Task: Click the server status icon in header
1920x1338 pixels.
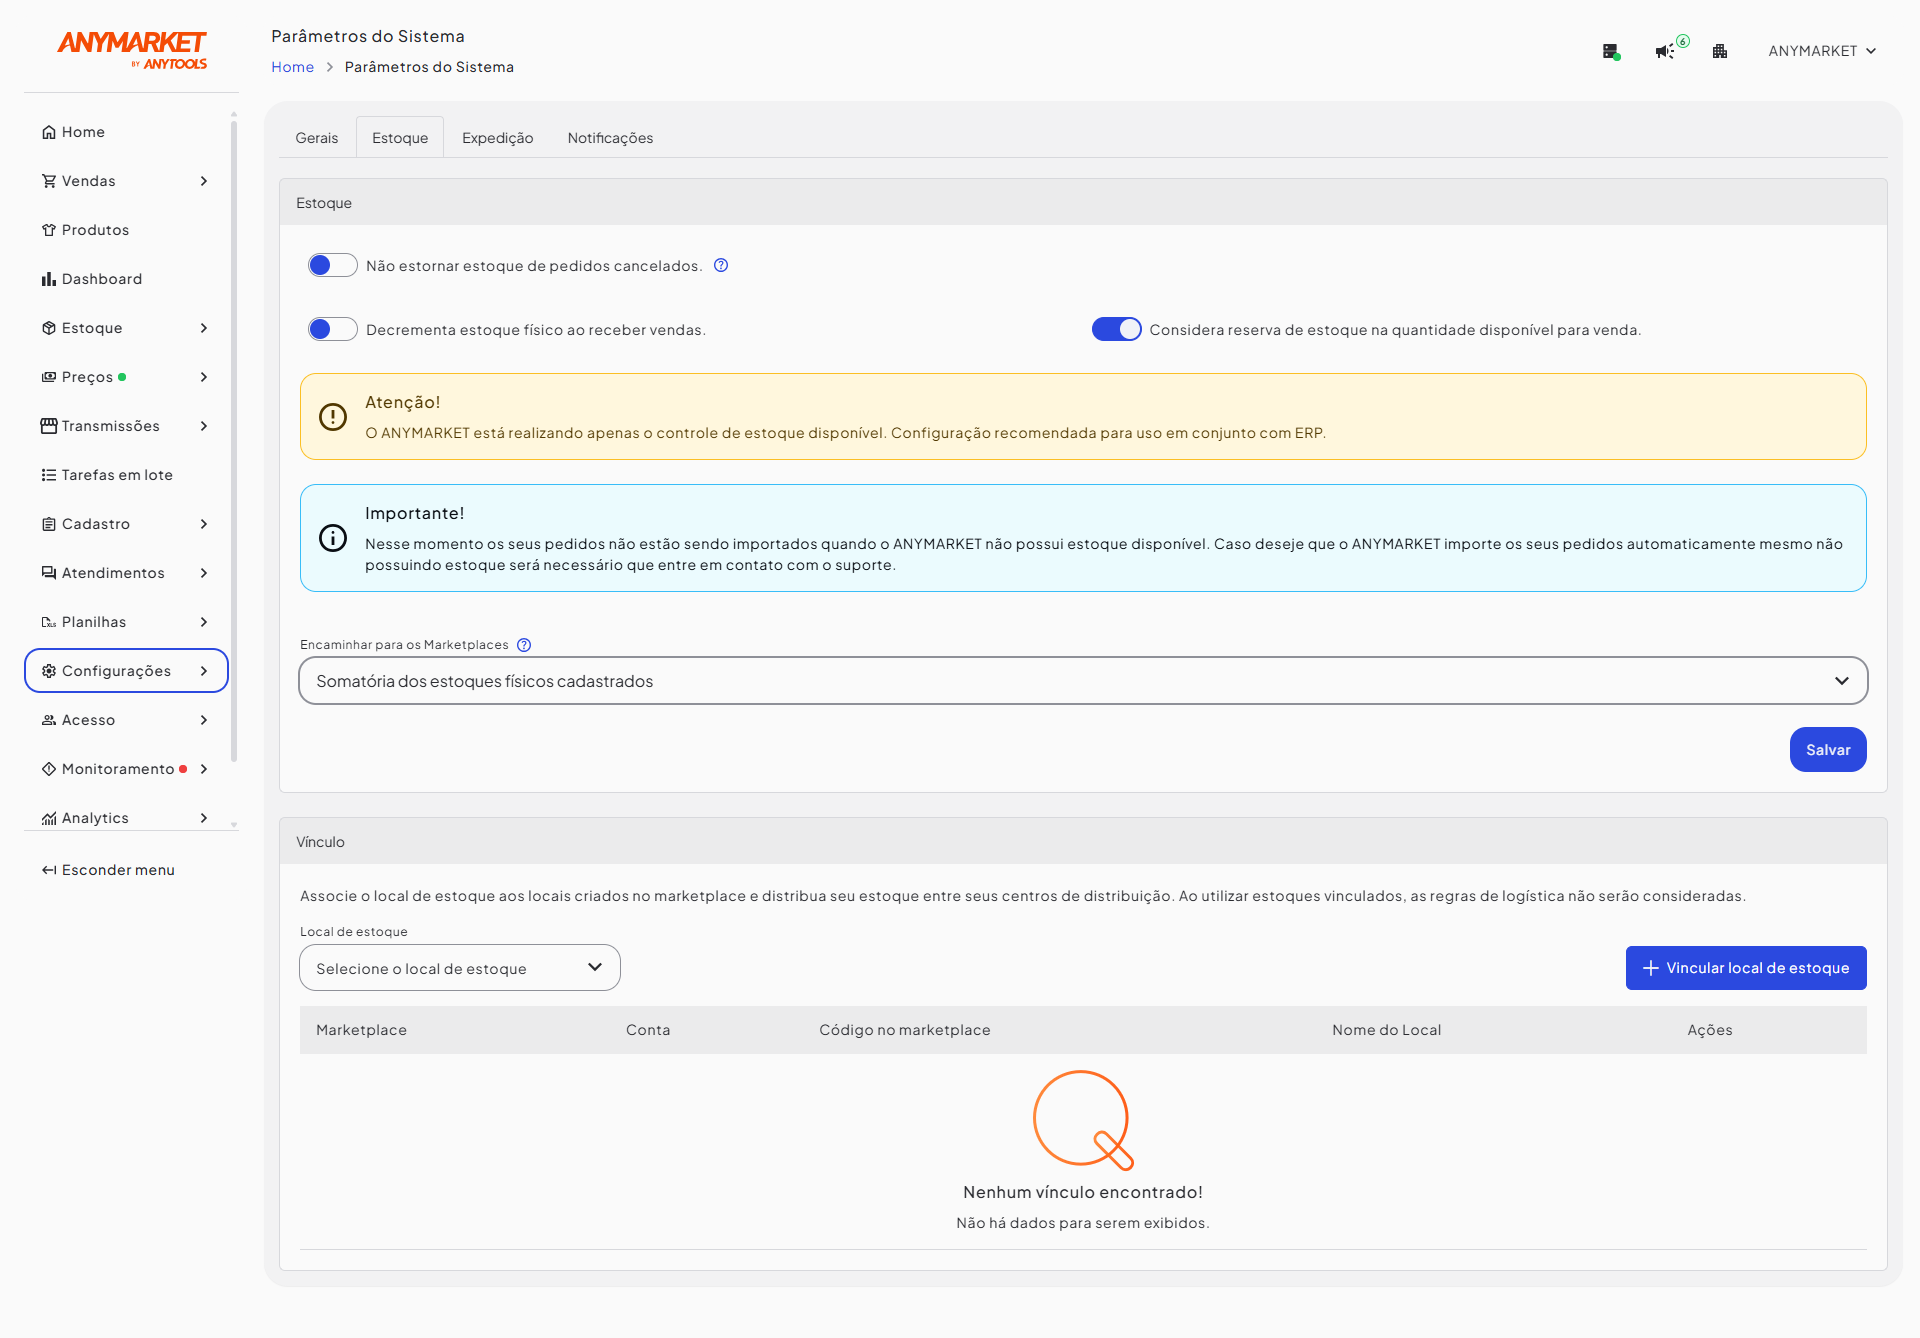Action: click(1610, 51)
